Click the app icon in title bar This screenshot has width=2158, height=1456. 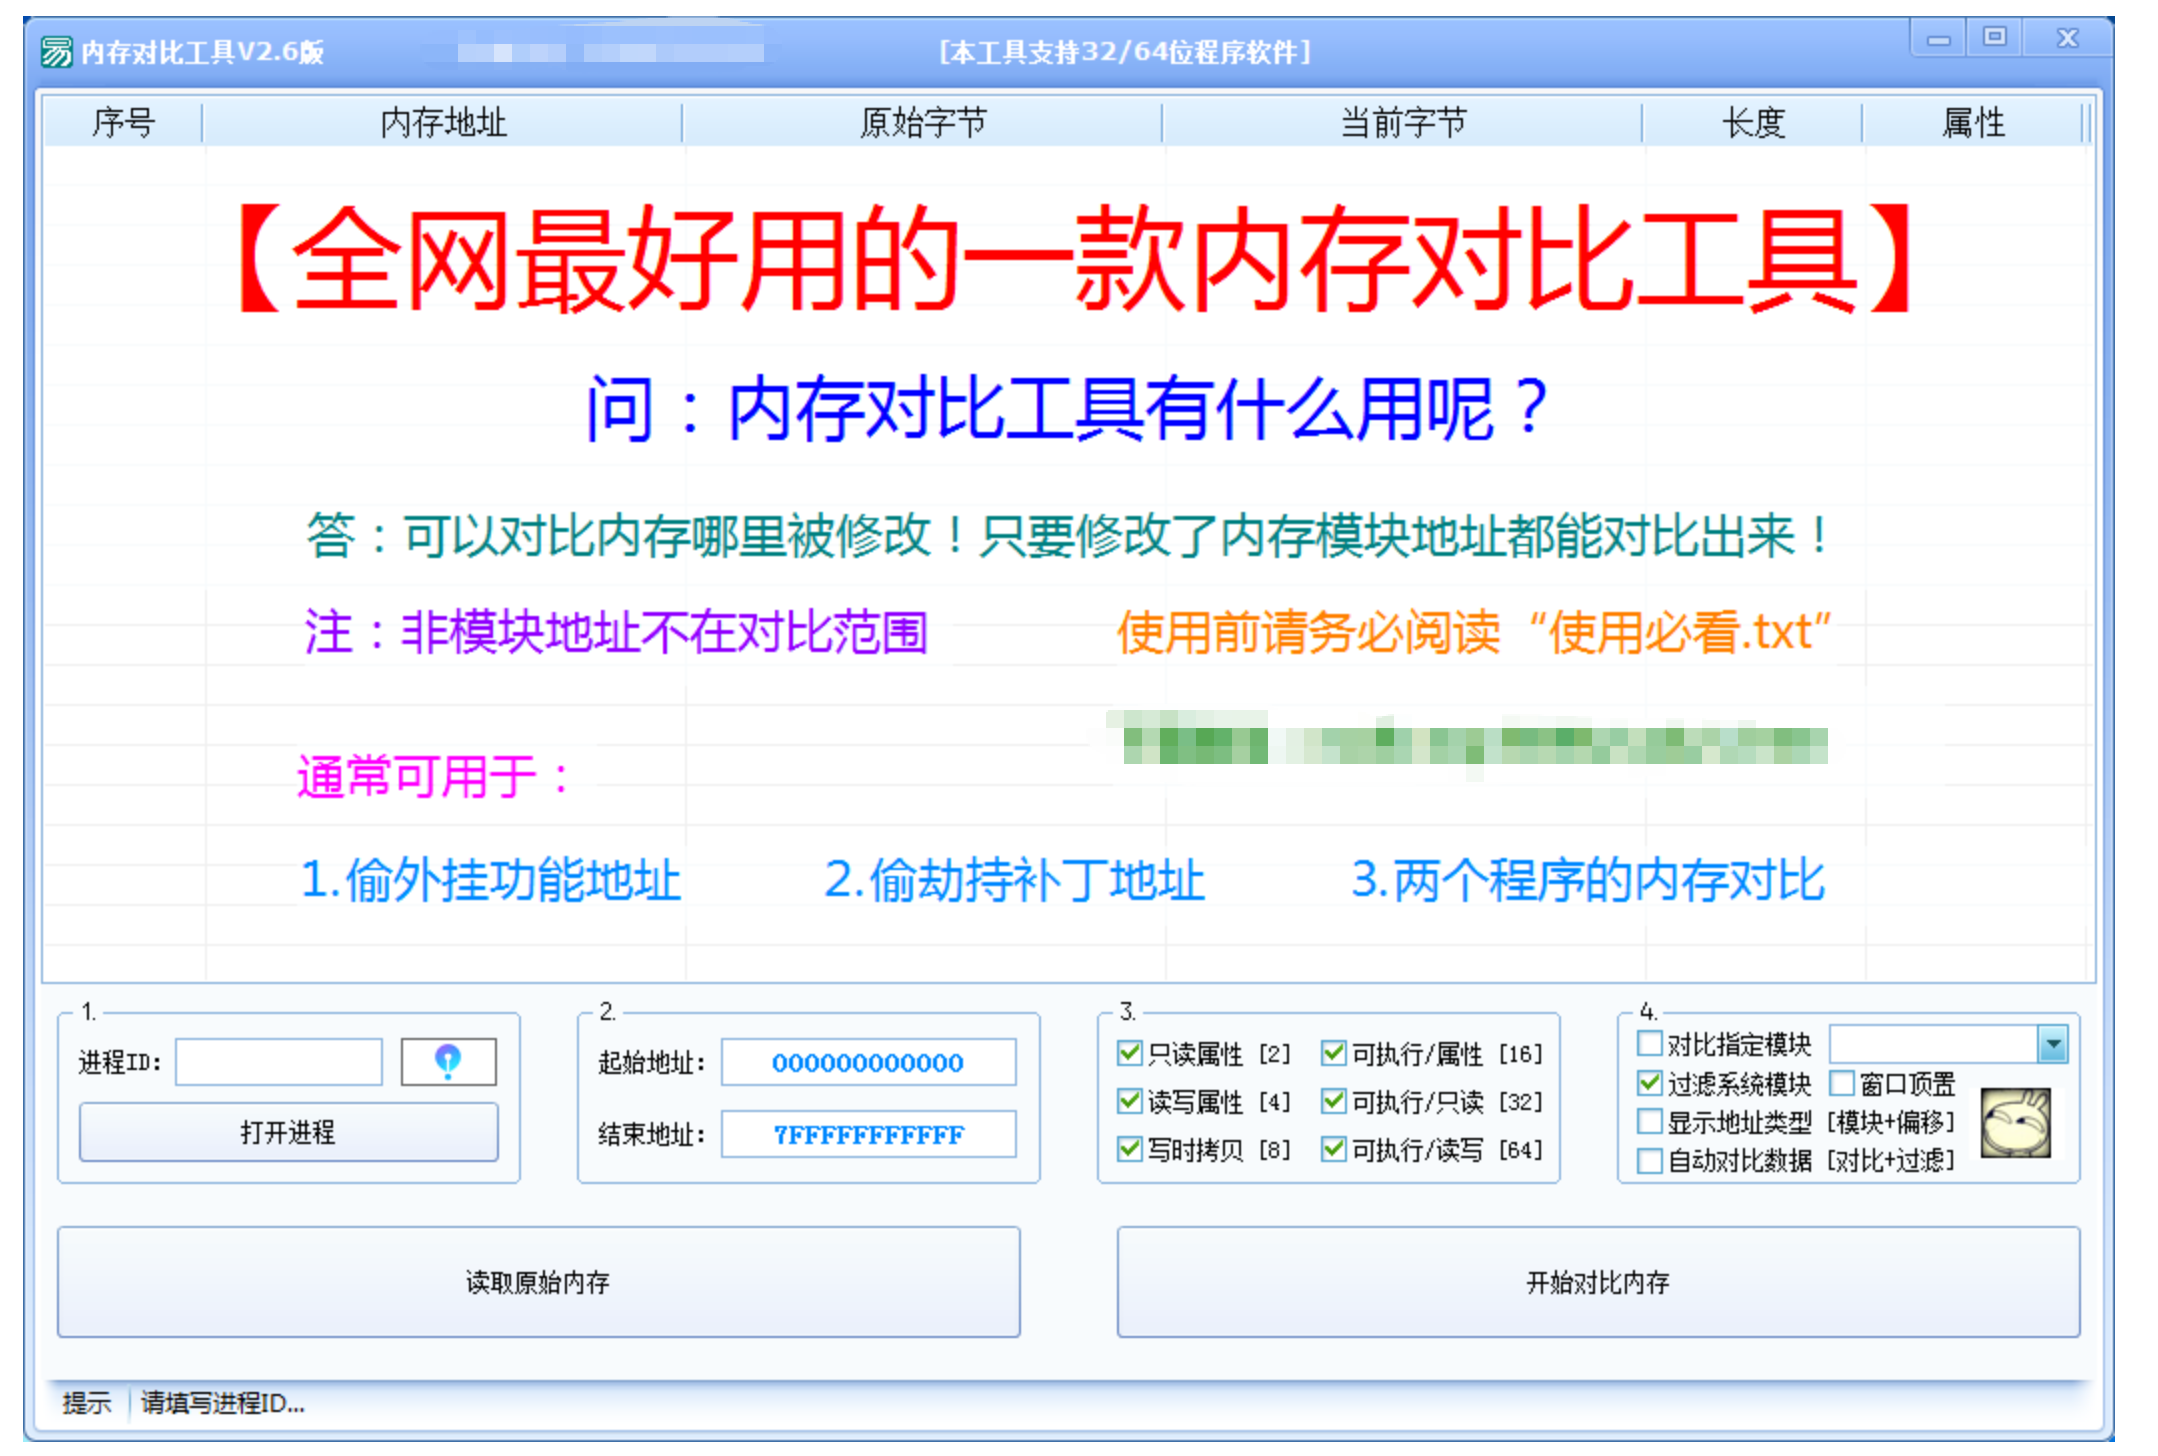[57, 51]
